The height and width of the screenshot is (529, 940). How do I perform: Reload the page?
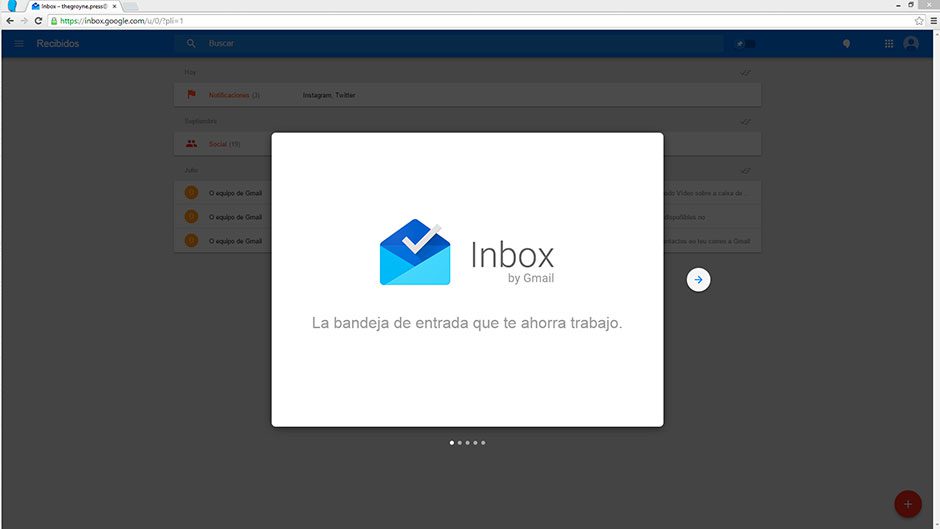click(38, 20)
